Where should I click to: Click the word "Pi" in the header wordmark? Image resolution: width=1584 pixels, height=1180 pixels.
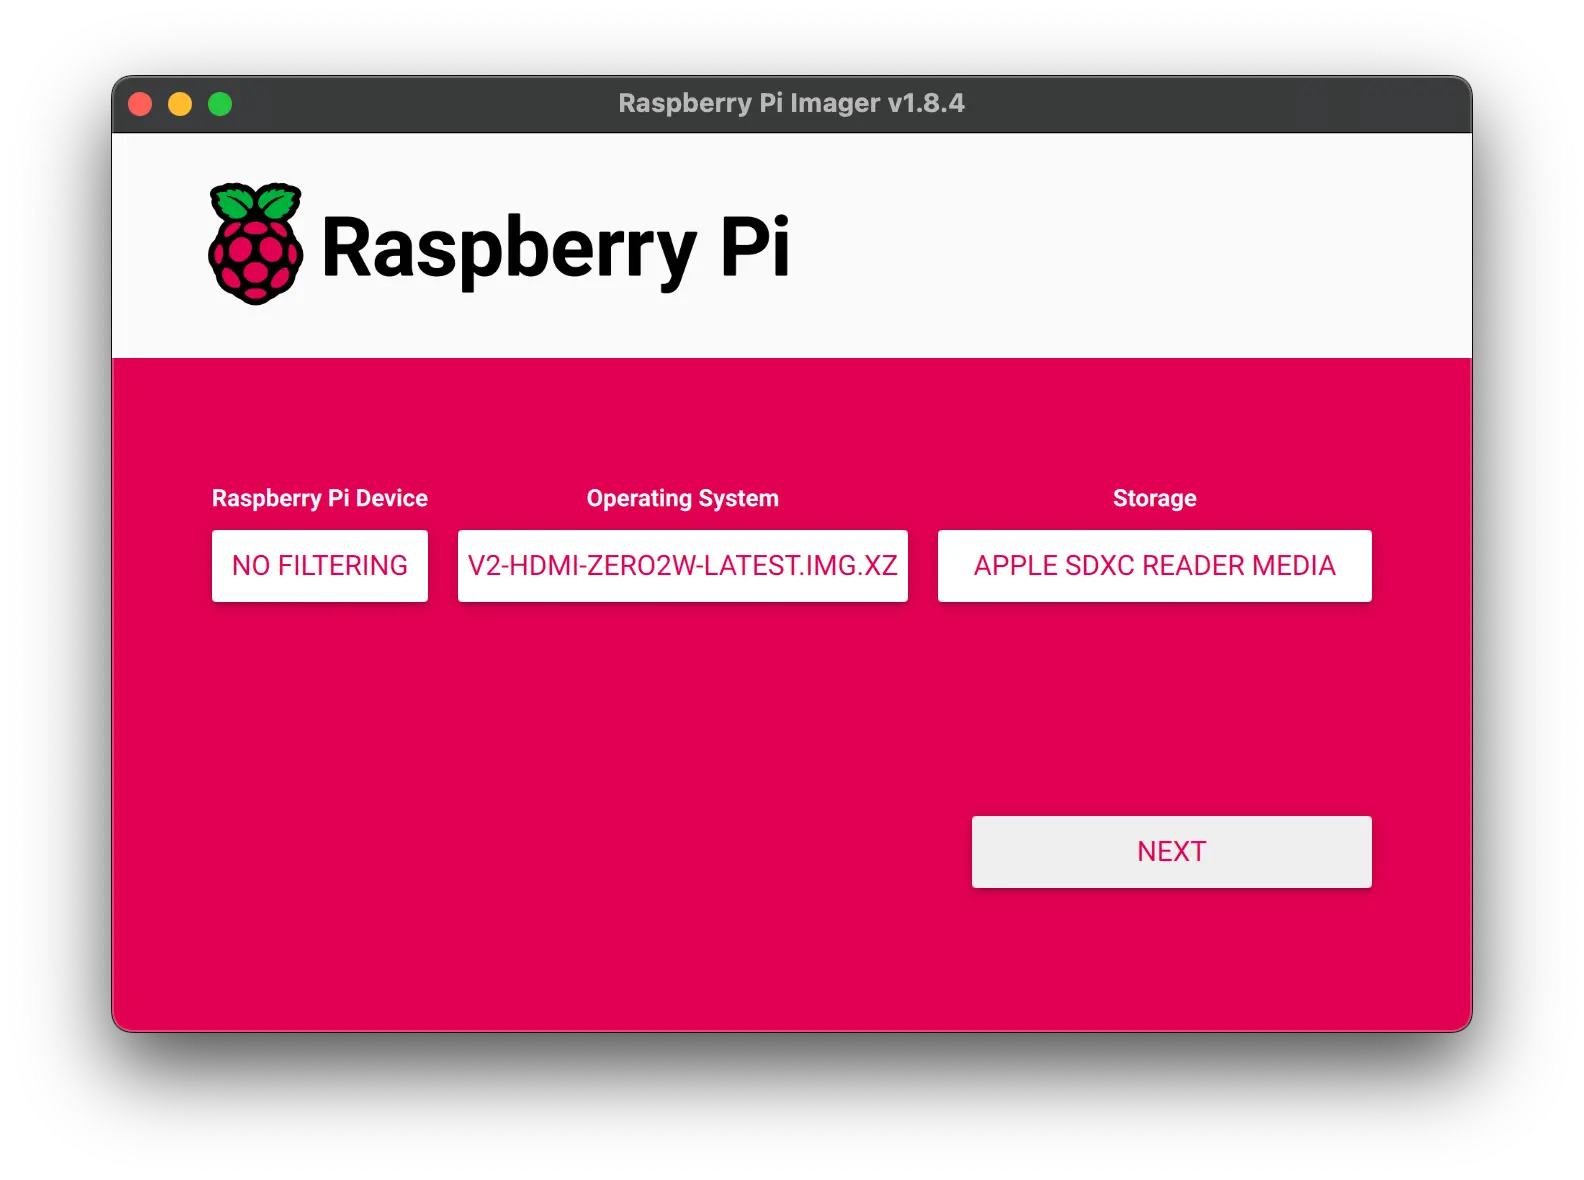(755, 246)
